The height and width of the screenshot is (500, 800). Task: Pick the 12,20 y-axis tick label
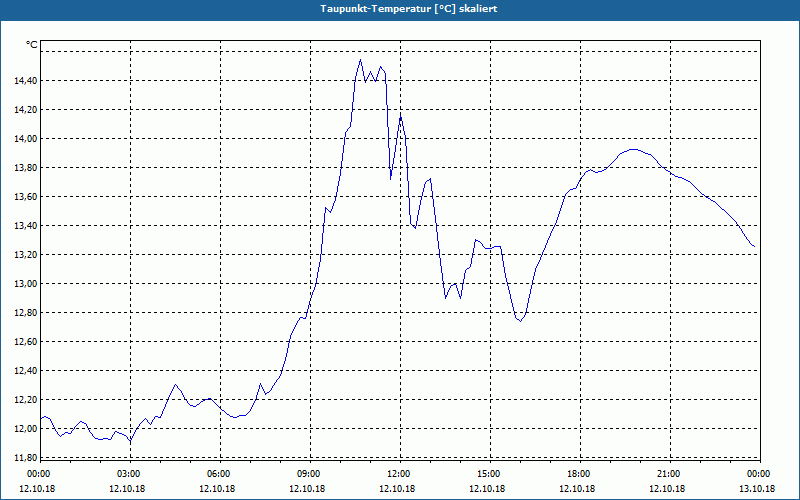26,399
